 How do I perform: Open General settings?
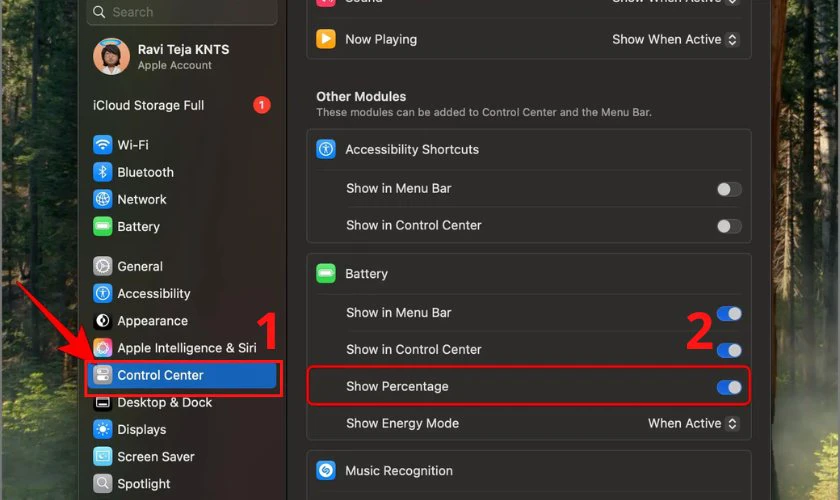pyautogui.click(x=182, y=266)
